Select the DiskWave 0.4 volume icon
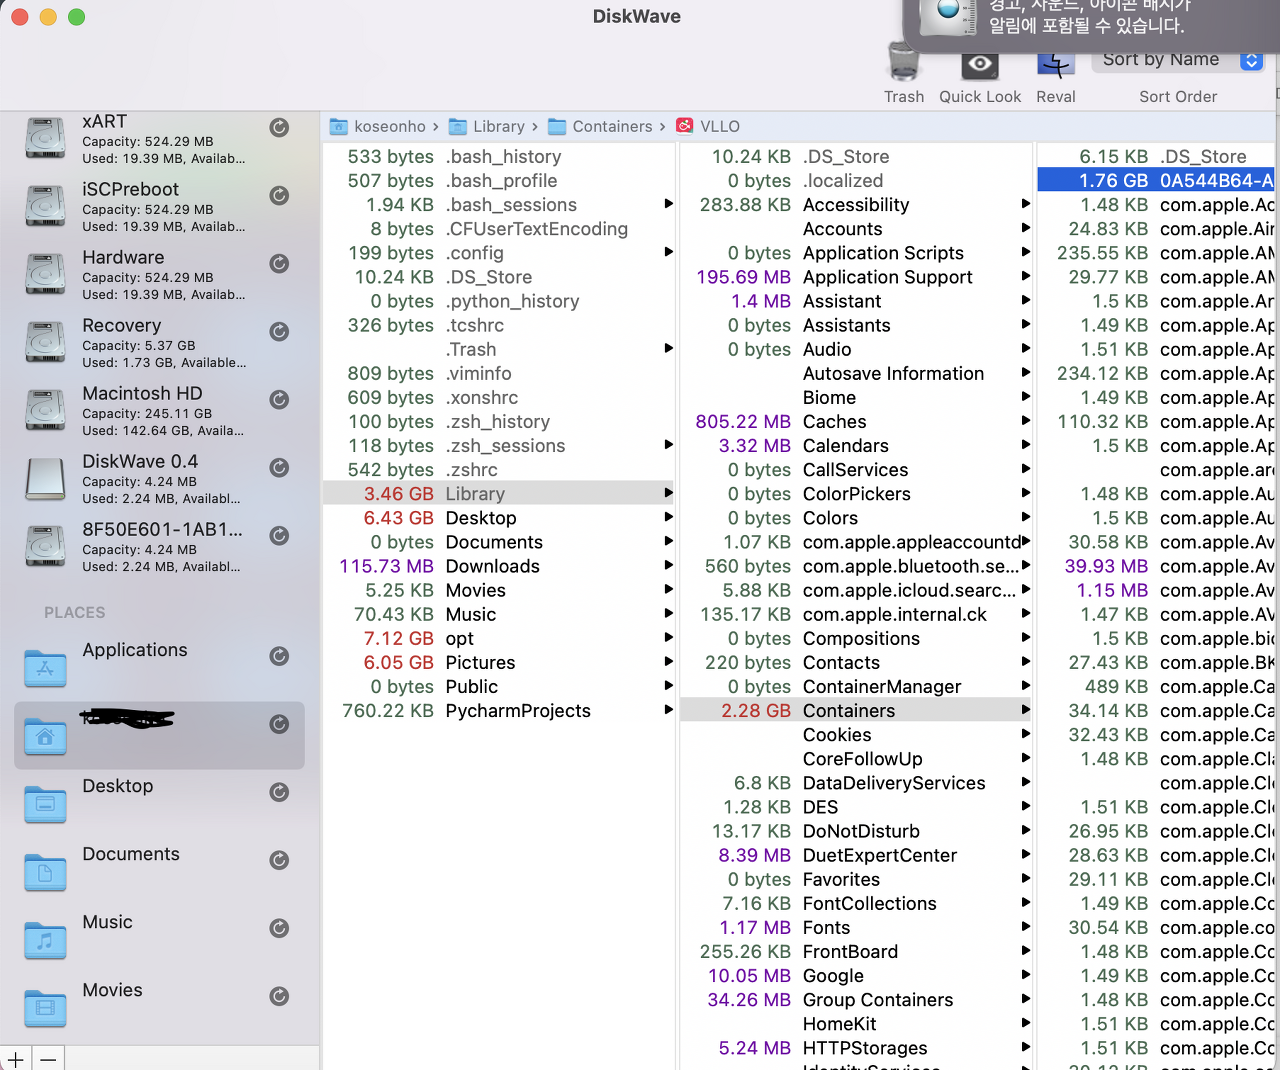Viewport: 1280px width, 1070px height. pyautogui.click(x=46, y=479)
